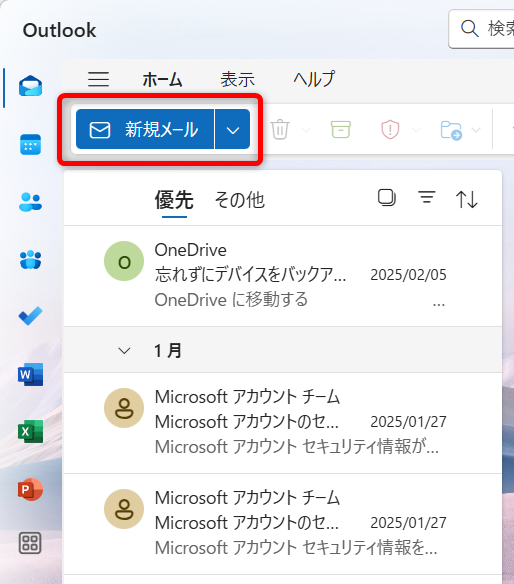Click in the 検索 search box

tap(481, 29)
